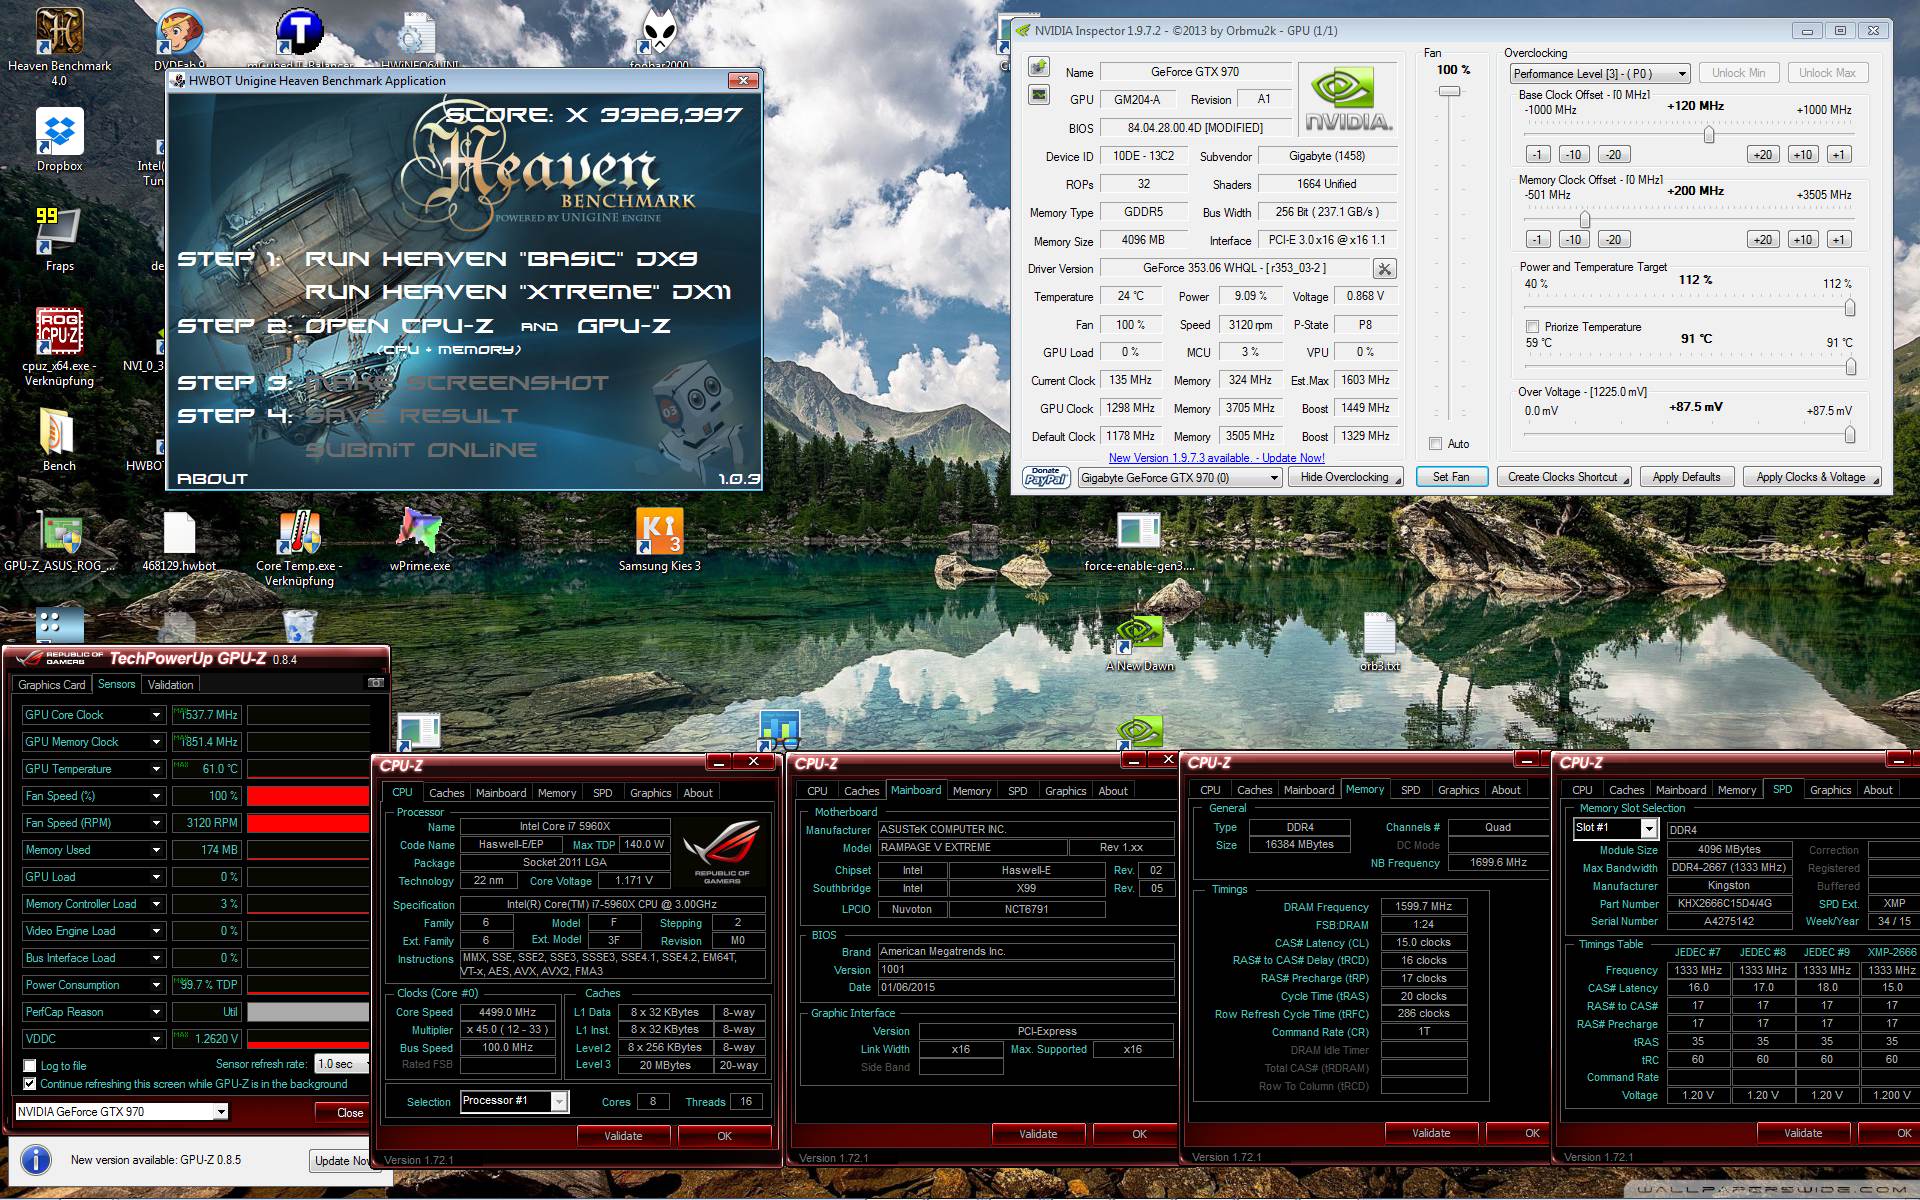Click the Unlock Max button
The height and width of the screenshot is (1200, 1920).
click(1827, 73)
